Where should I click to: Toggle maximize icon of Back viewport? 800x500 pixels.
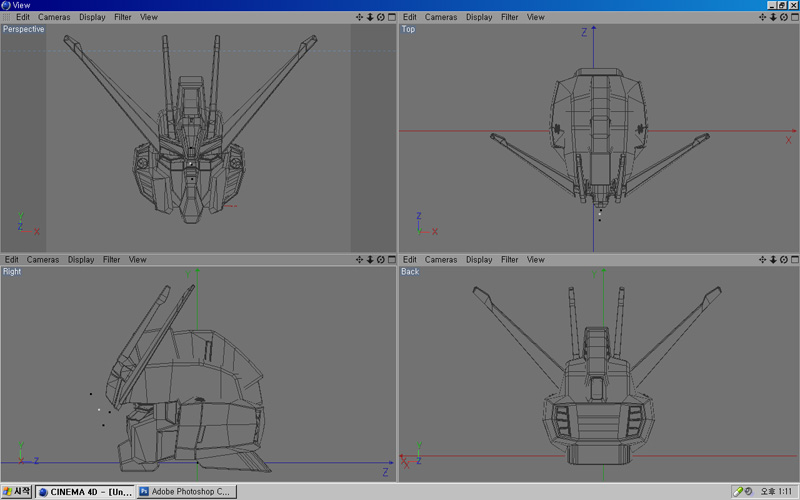tap(795, 260)
